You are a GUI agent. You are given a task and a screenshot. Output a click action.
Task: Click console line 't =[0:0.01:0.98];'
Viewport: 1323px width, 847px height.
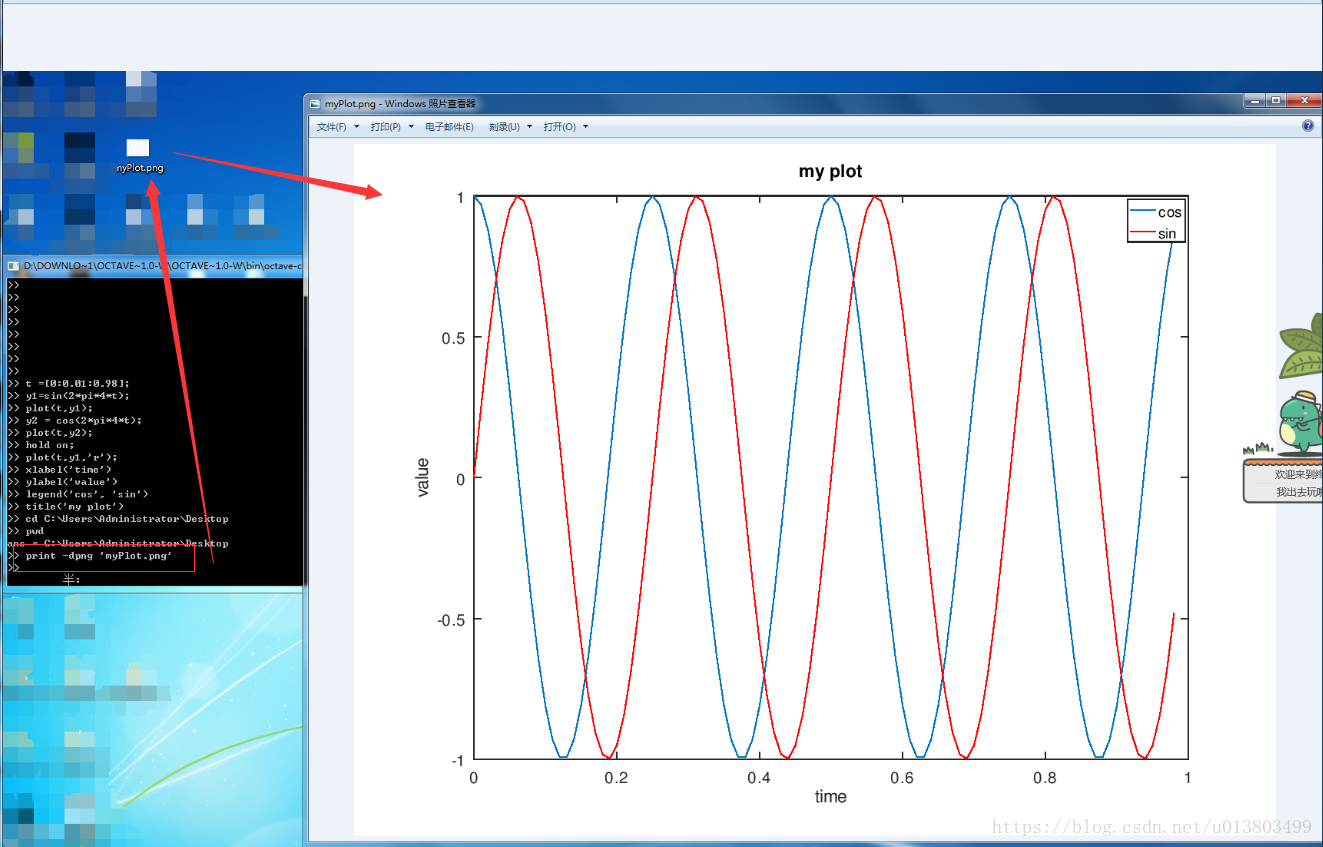77,383
